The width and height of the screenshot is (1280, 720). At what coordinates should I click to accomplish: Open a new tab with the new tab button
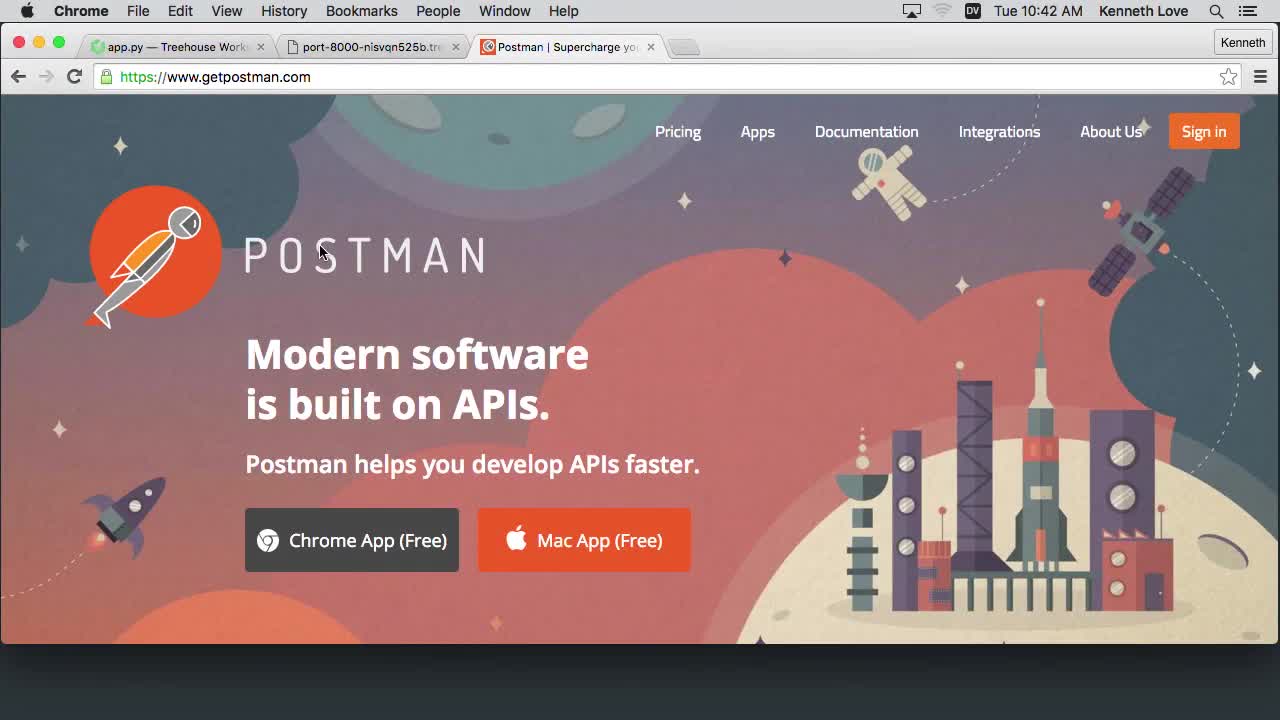[x=684, y=47]
